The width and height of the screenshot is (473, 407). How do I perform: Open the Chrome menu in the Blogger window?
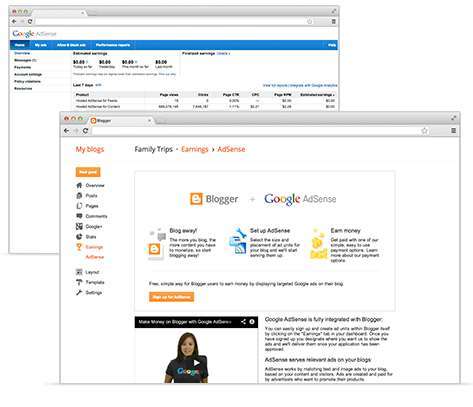(x=453, y=131)
